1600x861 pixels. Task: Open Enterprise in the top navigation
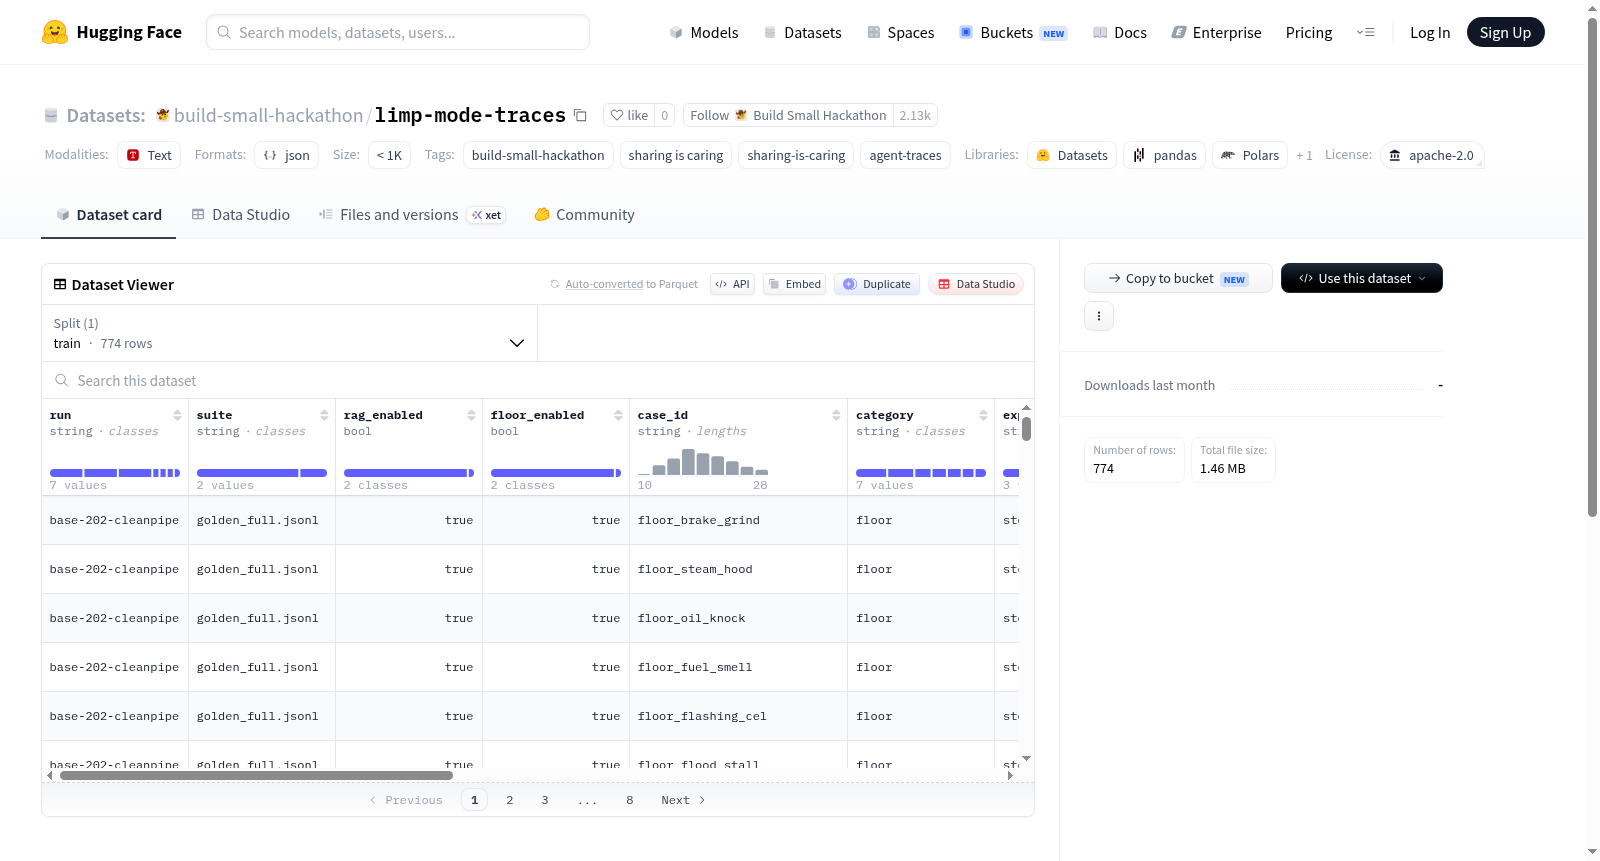(1216, 32)
